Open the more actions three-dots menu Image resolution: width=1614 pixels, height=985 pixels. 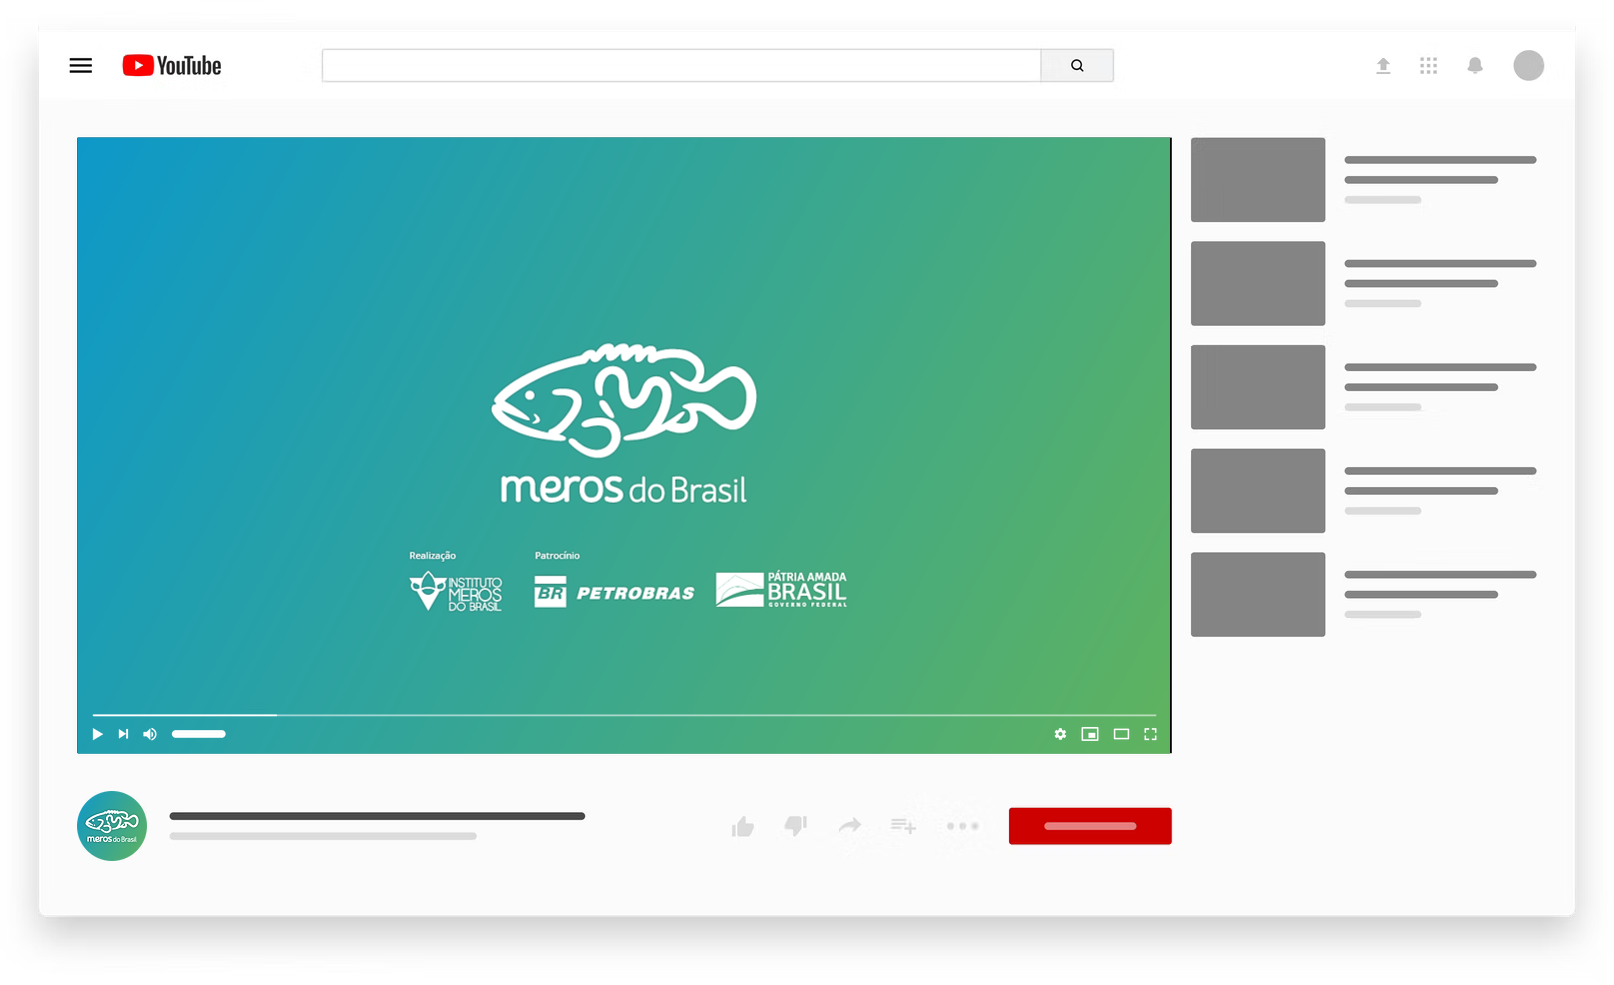coord(963,826)
